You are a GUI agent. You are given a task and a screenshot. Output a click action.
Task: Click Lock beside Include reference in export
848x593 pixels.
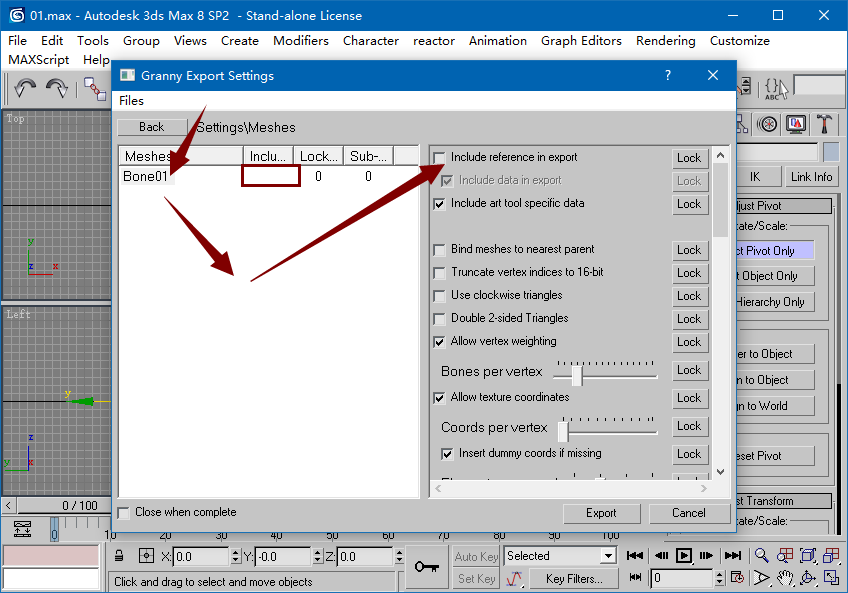(x=689, y=158)
